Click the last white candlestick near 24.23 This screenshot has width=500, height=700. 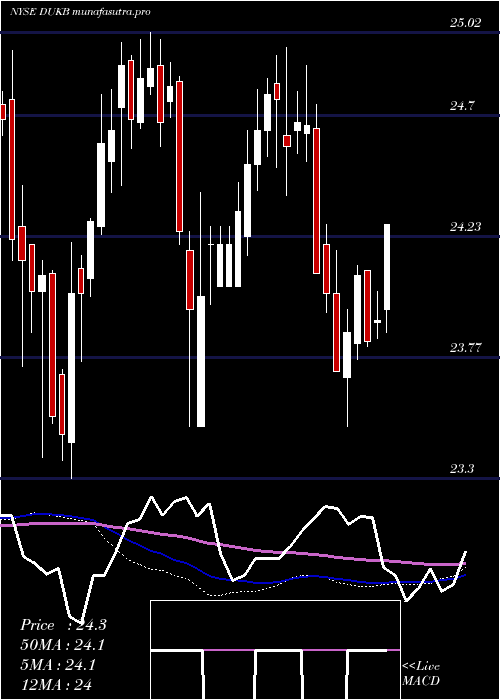coord(387,267)
